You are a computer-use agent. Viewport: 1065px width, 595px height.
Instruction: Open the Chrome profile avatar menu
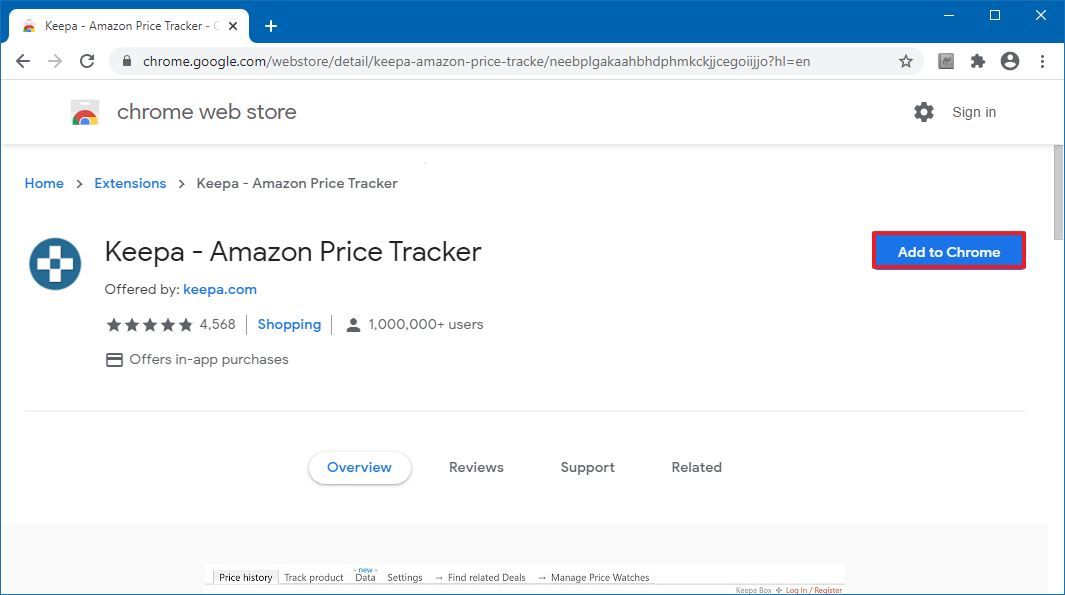tap(1010, 61)
